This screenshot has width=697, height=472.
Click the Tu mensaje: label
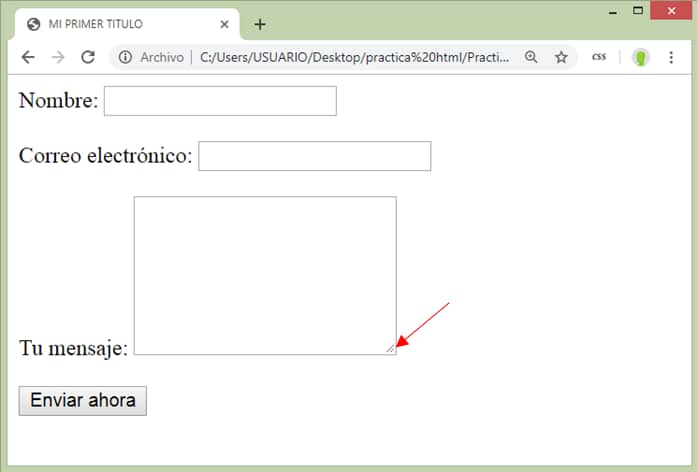tap(73, 347)
